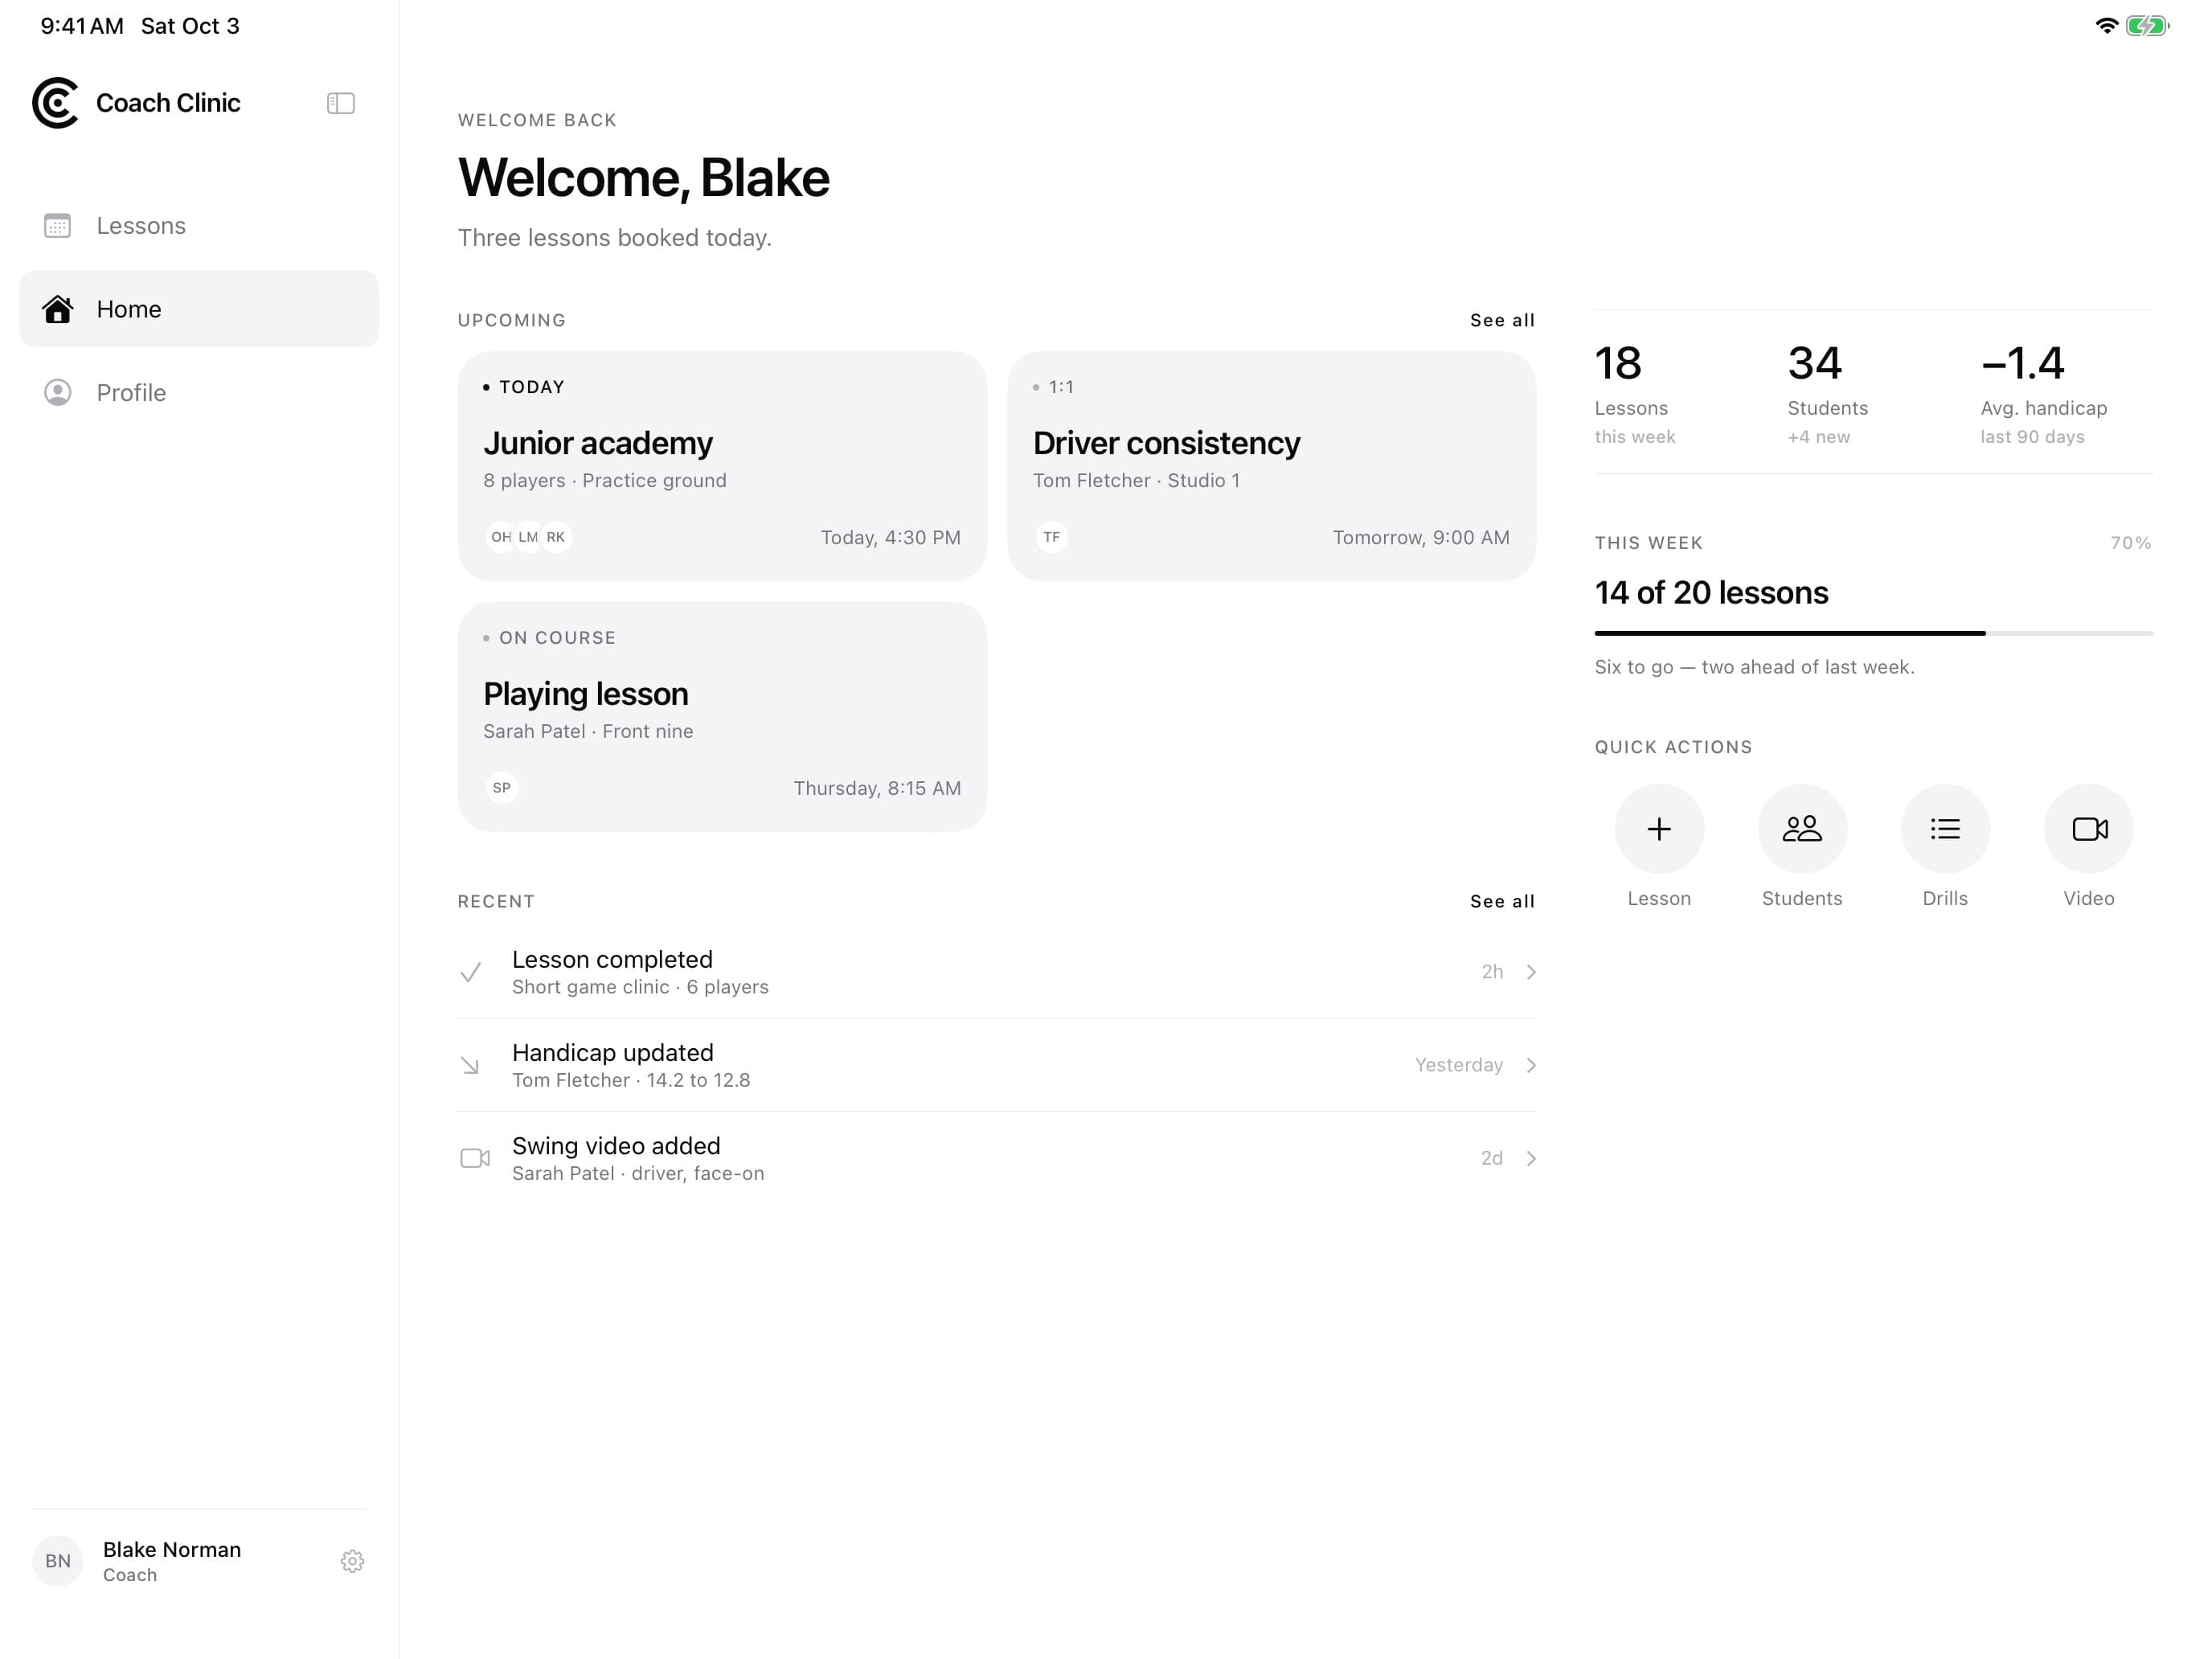Click the −1.4 Avg. handicap stat
The height and width of the screenshot is (1659, 2212).
(2043, 393)
